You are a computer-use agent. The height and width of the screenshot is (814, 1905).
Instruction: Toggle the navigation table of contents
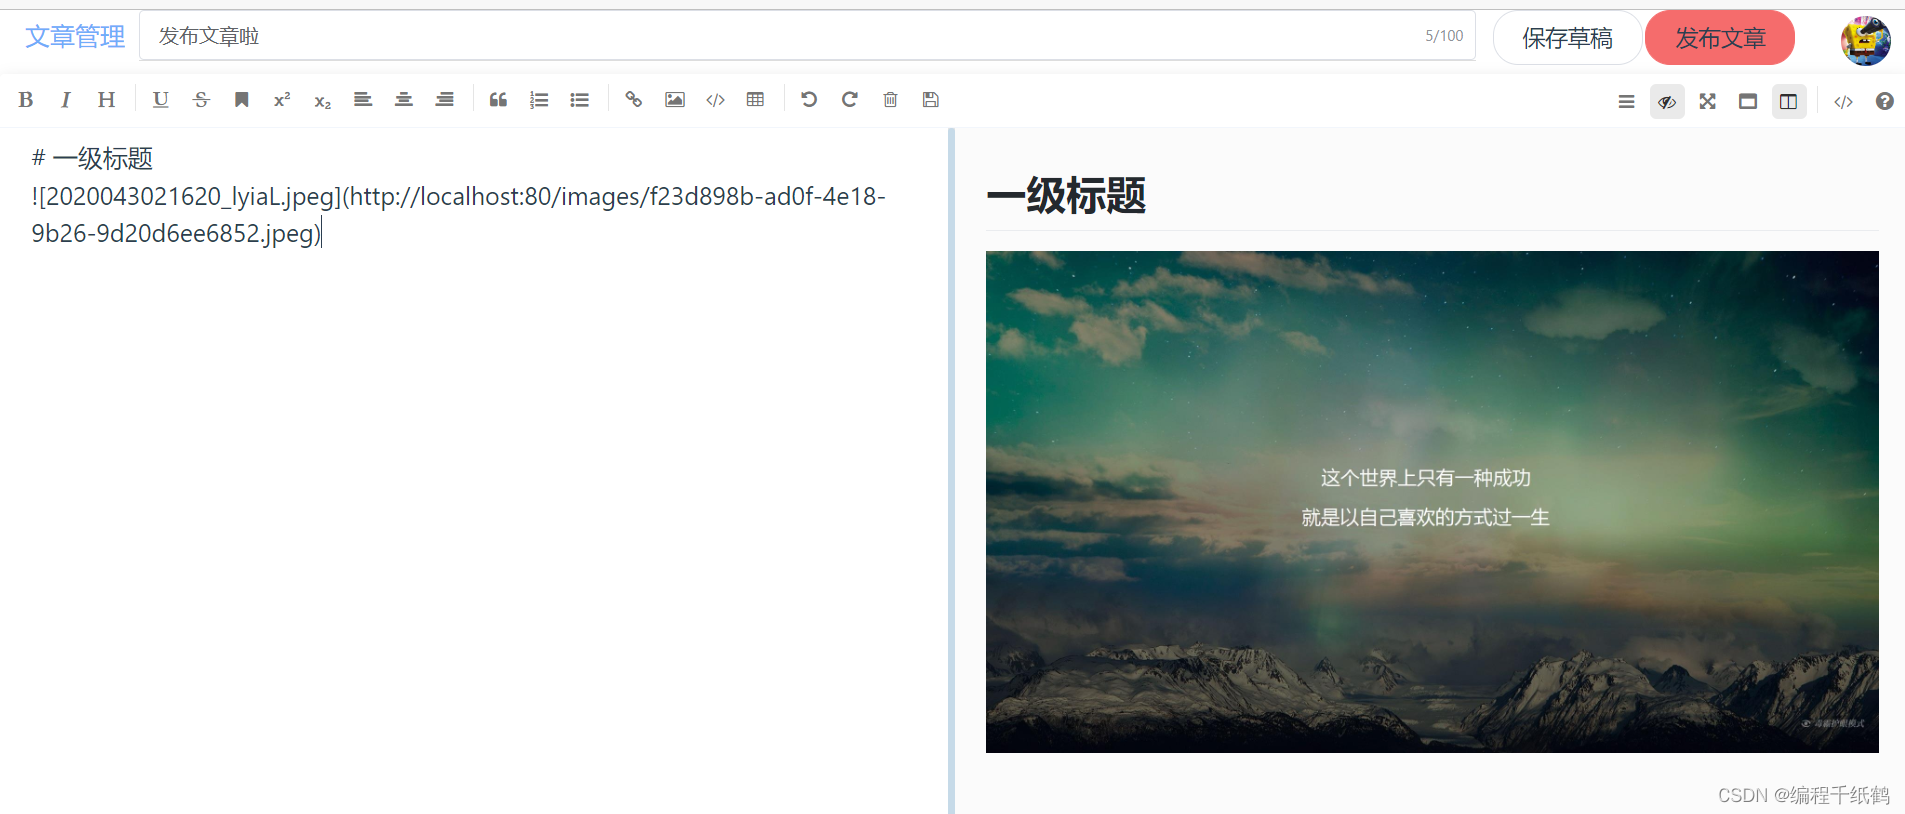1626,101
